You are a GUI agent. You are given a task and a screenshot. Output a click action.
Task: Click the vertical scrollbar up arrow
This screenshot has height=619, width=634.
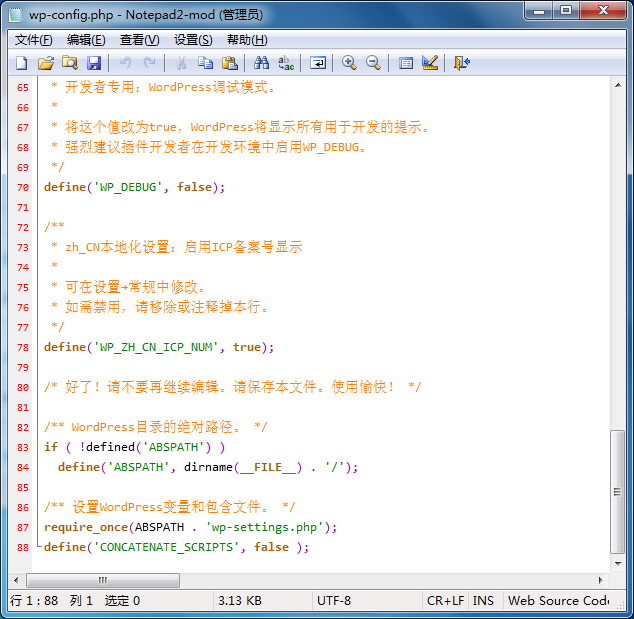618,85
